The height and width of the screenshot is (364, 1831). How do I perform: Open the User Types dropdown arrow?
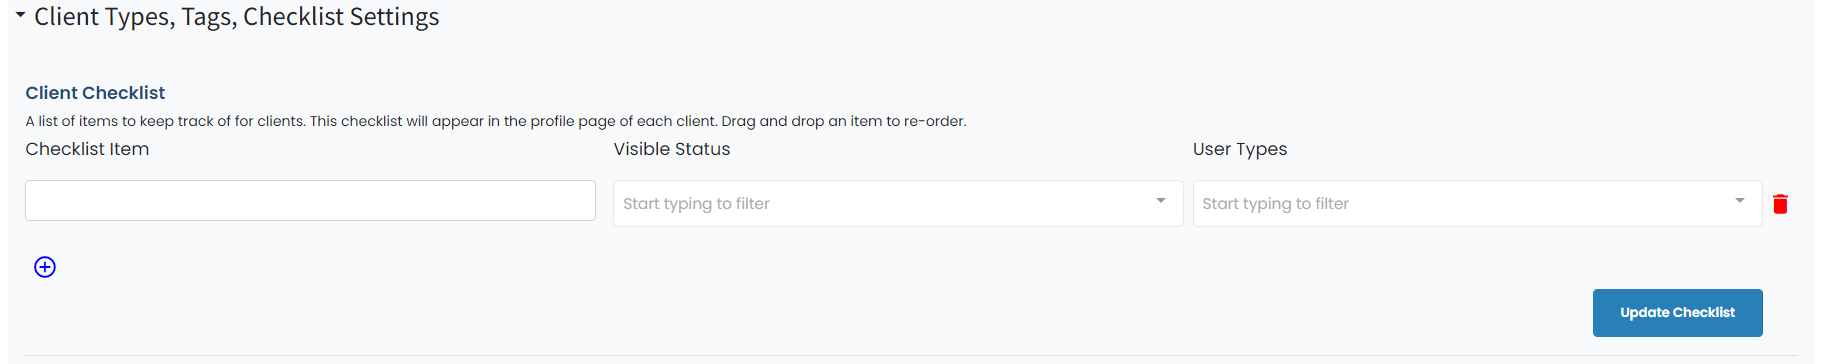[x=1740, y=201]
